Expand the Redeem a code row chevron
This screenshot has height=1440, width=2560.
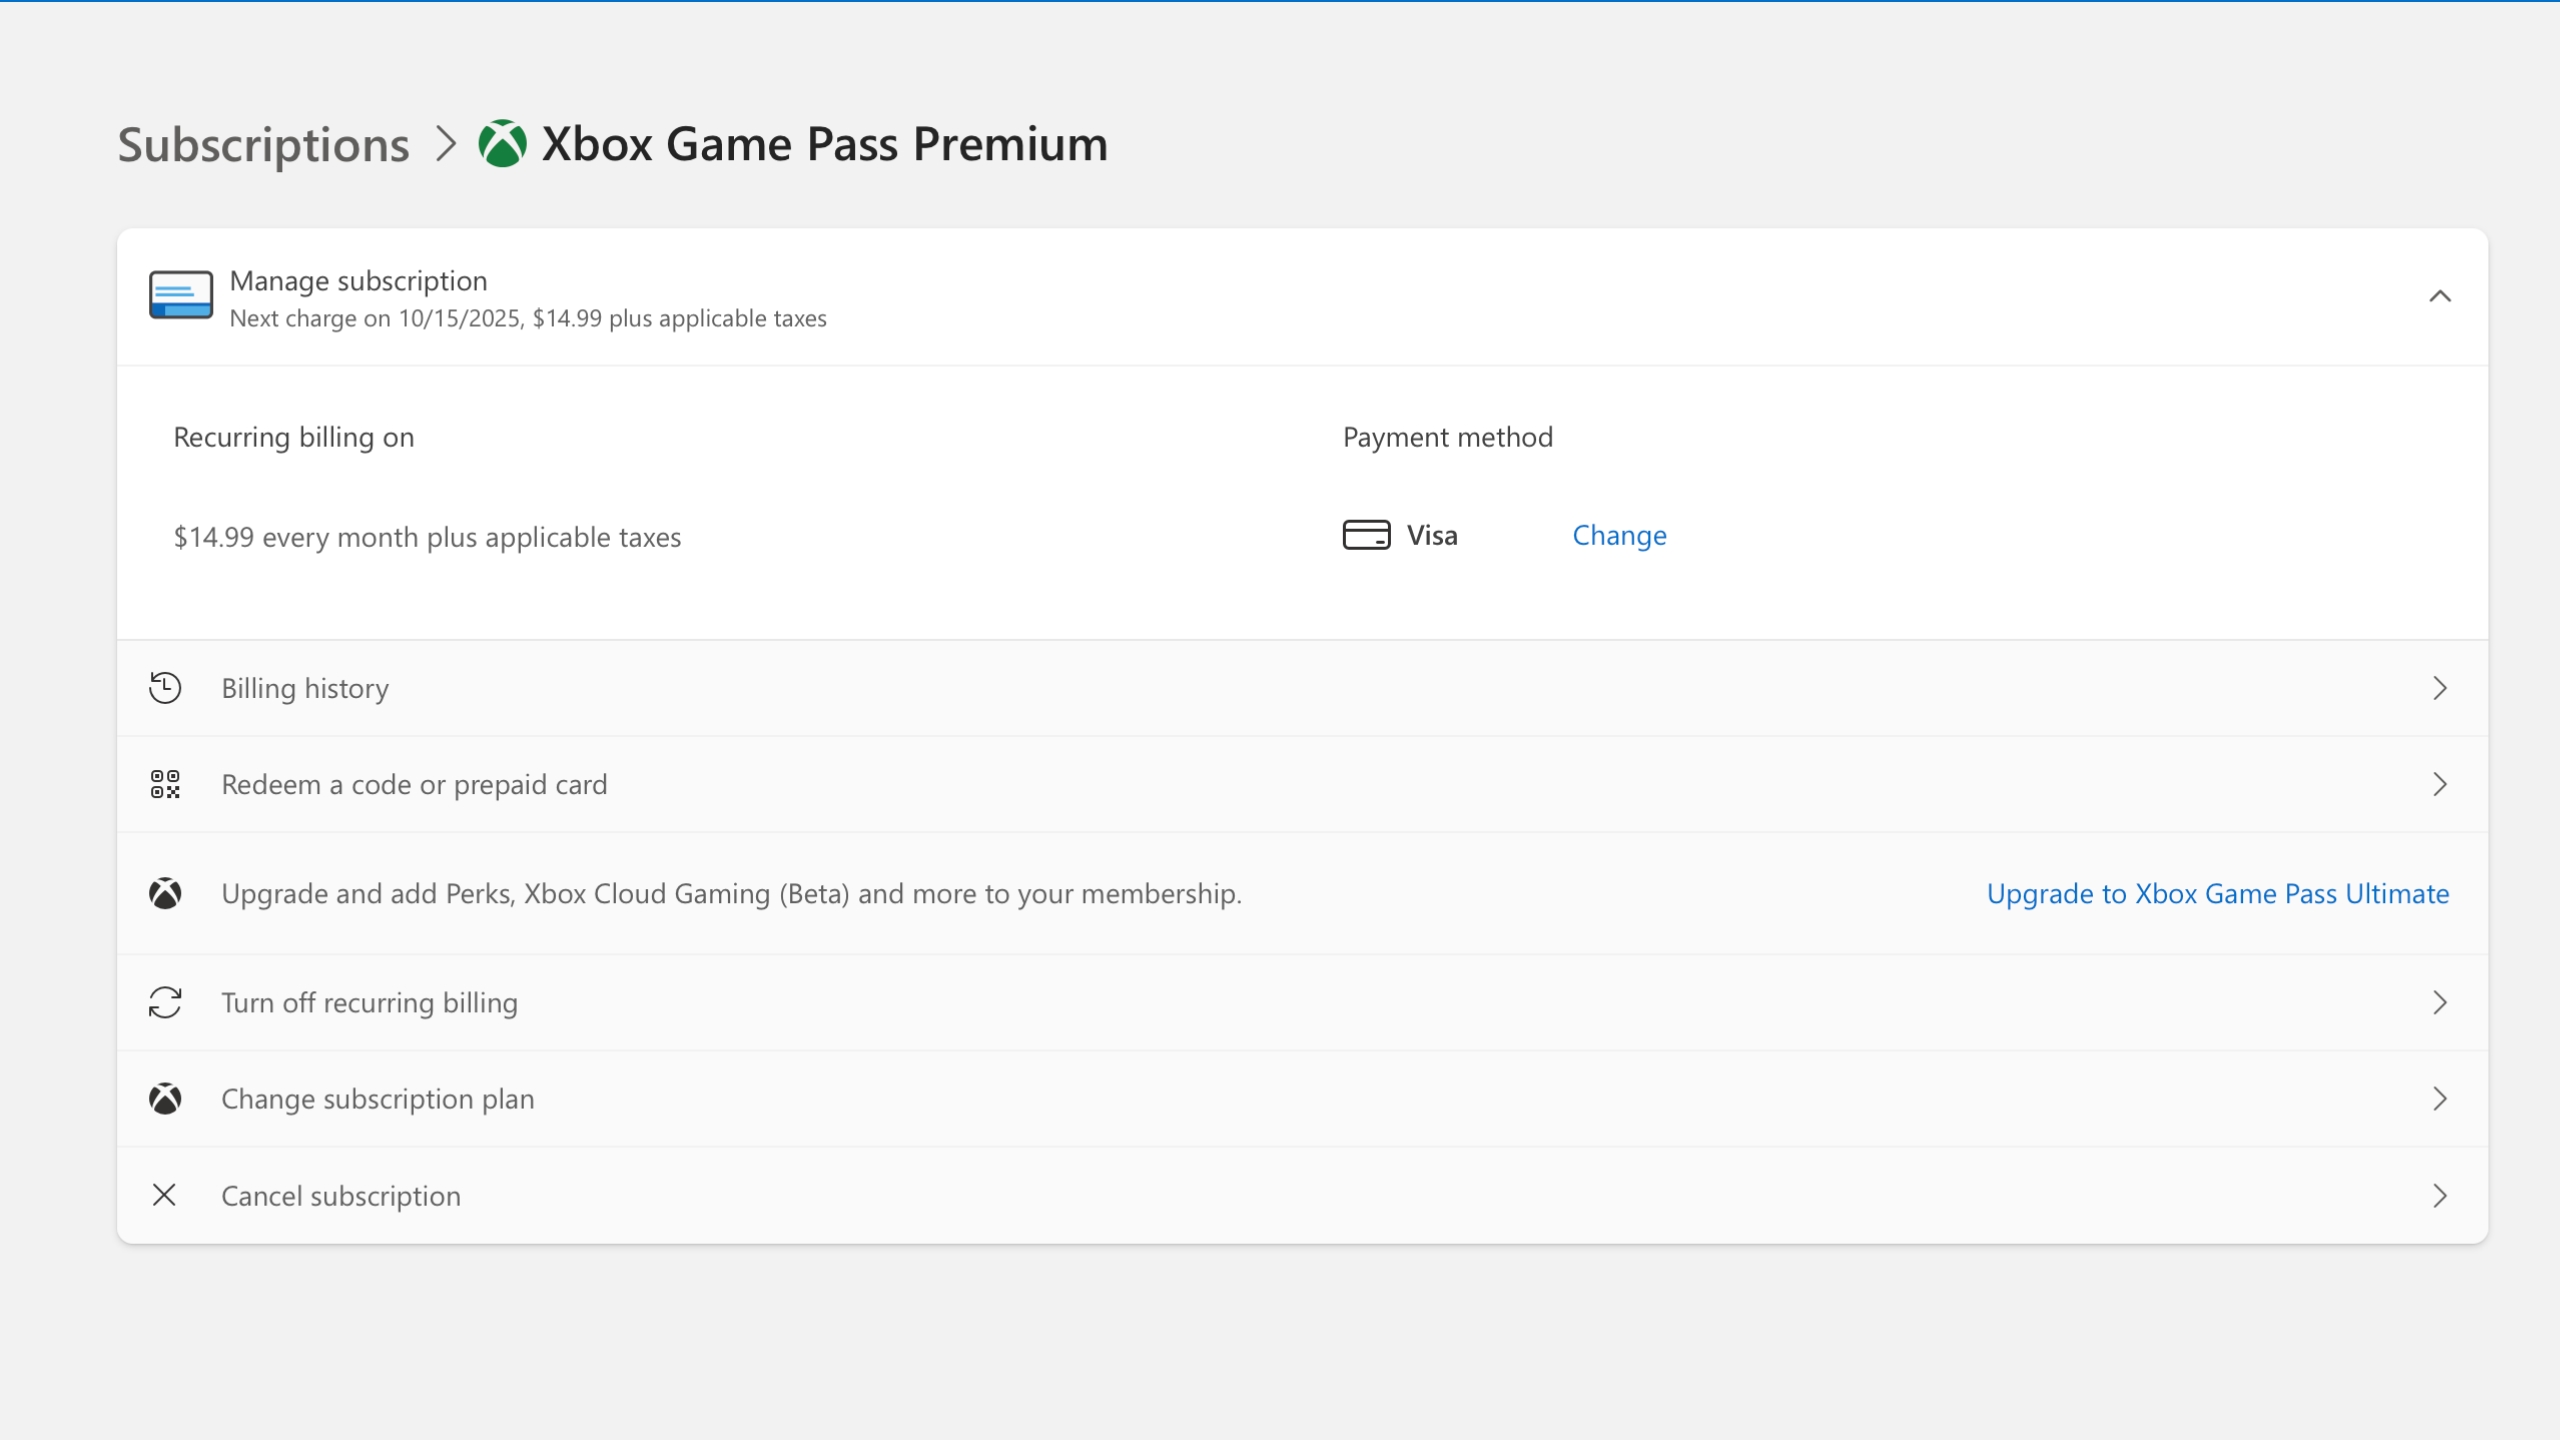pos(2440,784)
